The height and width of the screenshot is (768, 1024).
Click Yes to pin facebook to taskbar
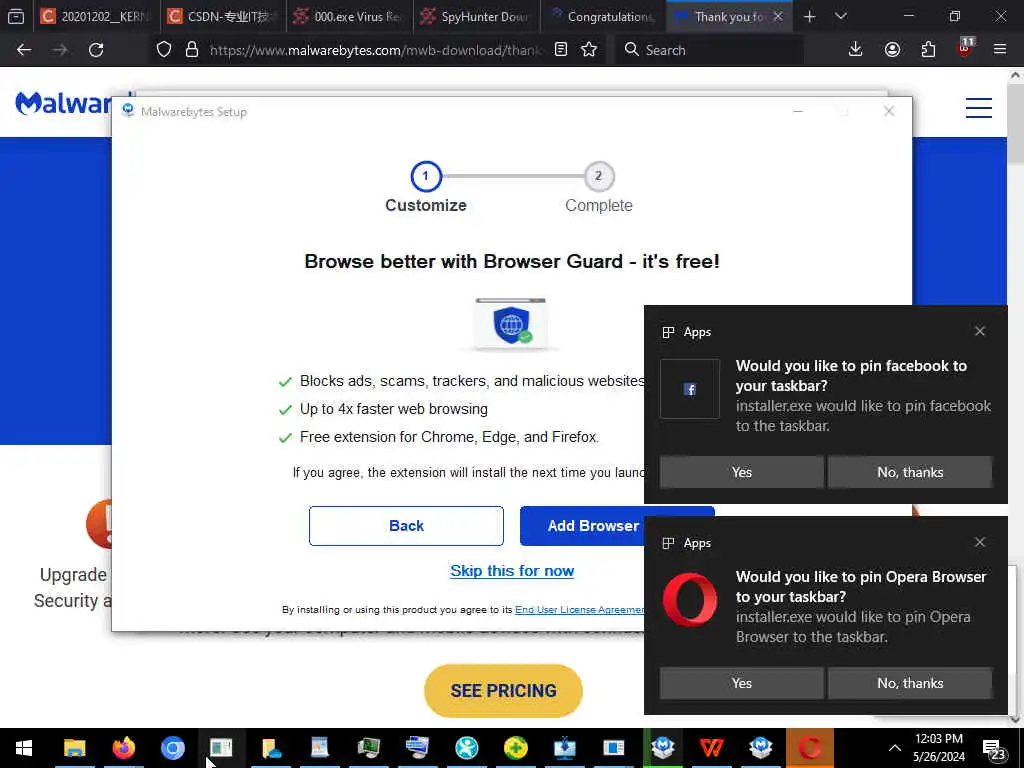point(742,472)
